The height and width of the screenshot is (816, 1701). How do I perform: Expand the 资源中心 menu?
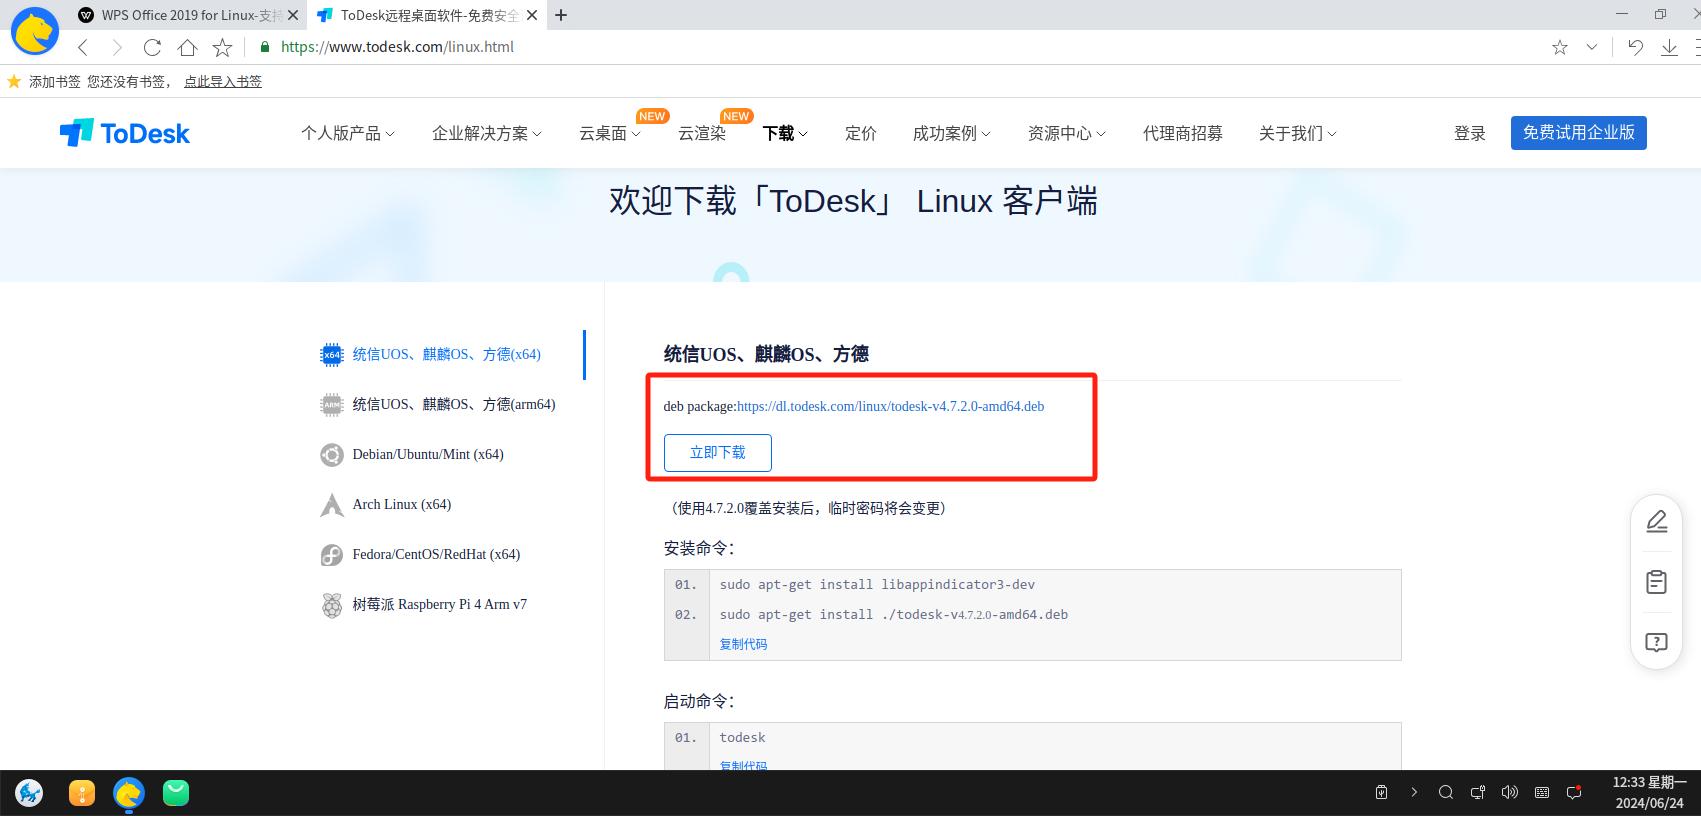(x=1066, y=133)
